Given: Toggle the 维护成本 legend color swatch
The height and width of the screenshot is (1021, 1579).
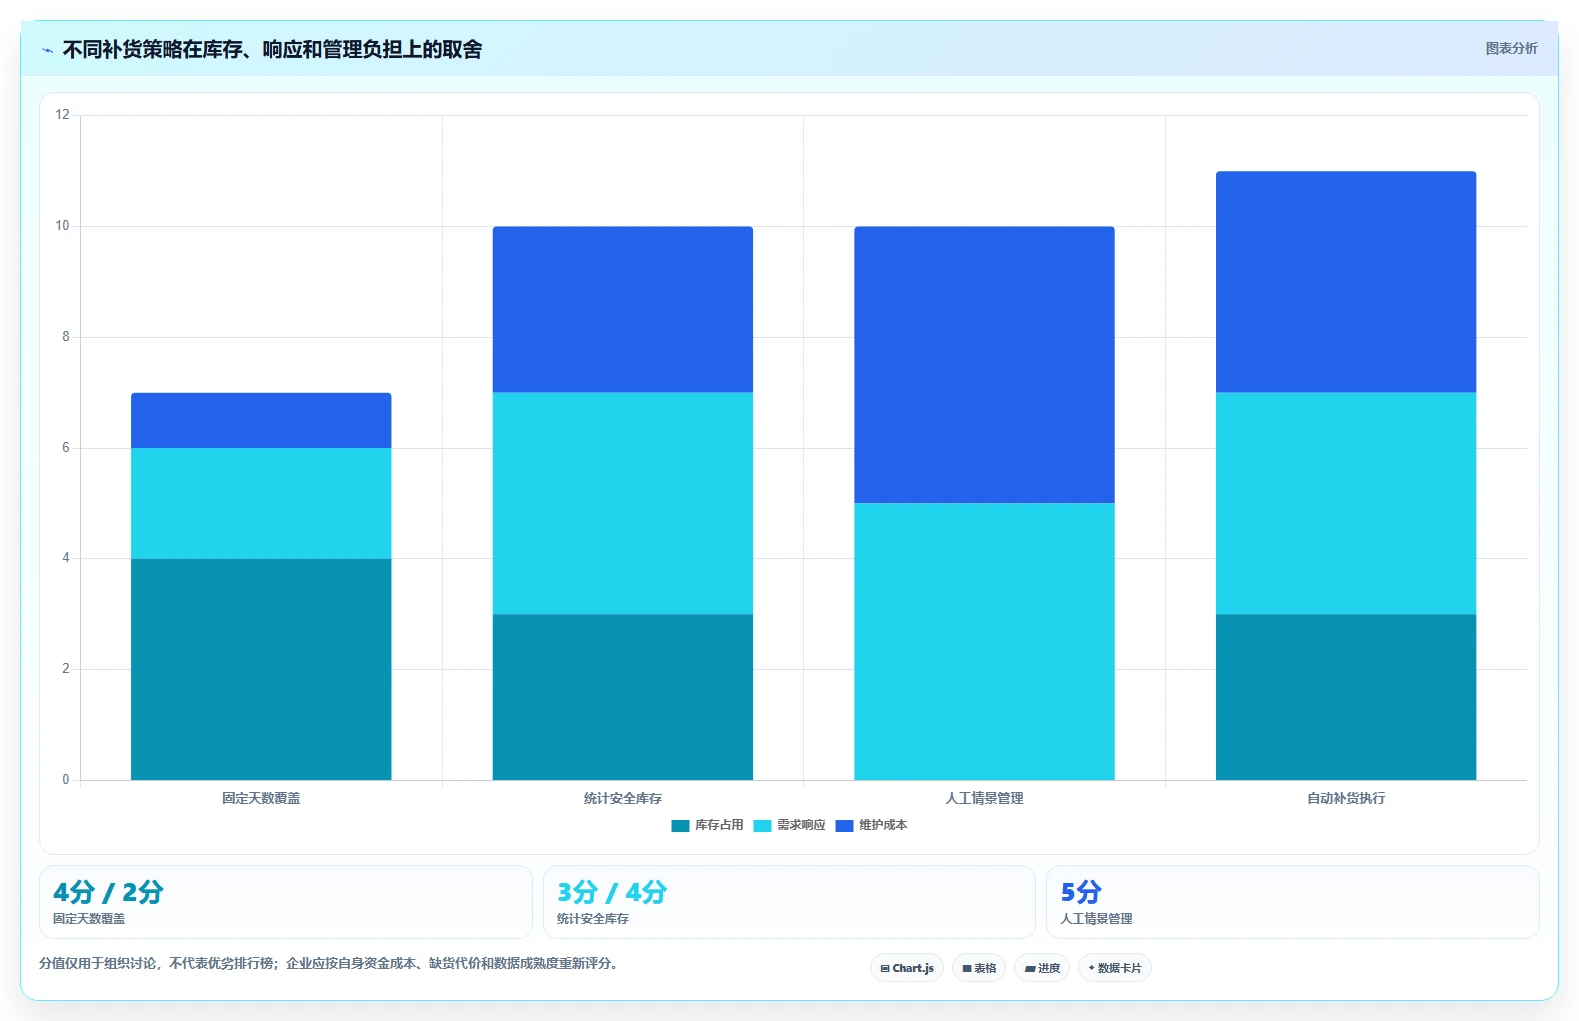Looking at the screenshot, I should pos(844,826).
